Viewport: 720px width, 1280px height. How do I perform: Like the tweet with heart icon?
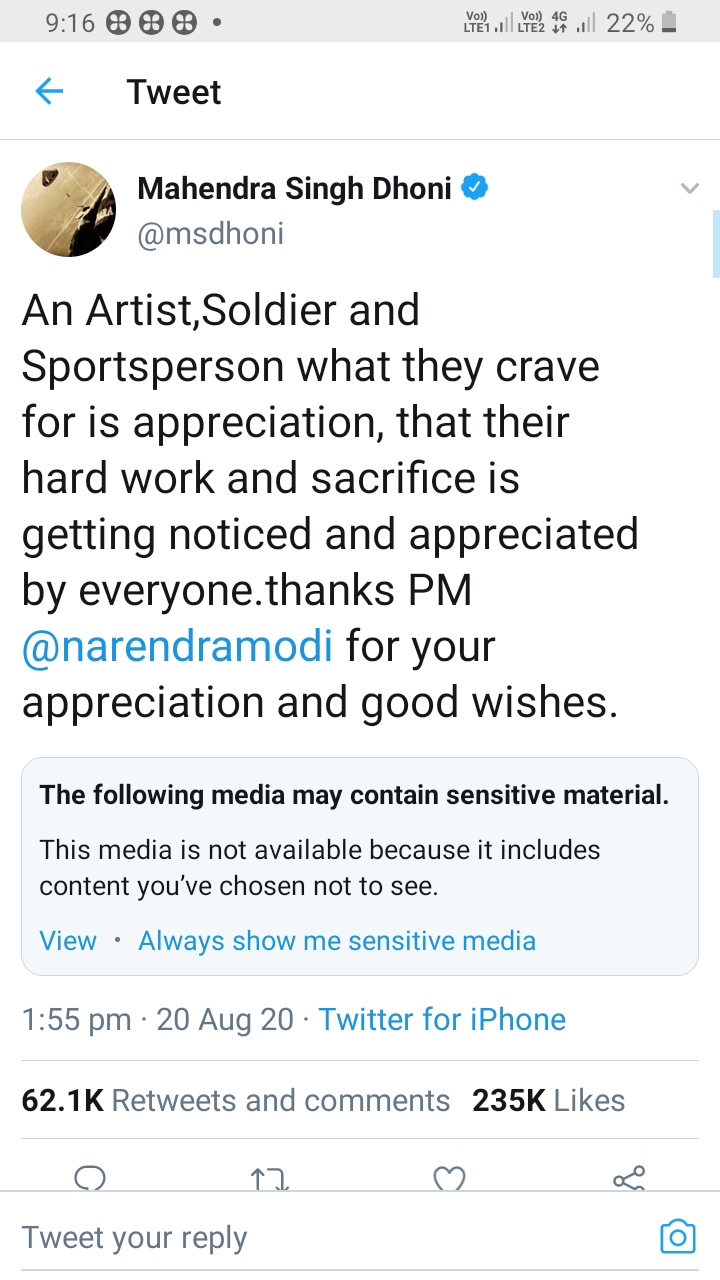pyautogui.click(x=450, y=1179)
